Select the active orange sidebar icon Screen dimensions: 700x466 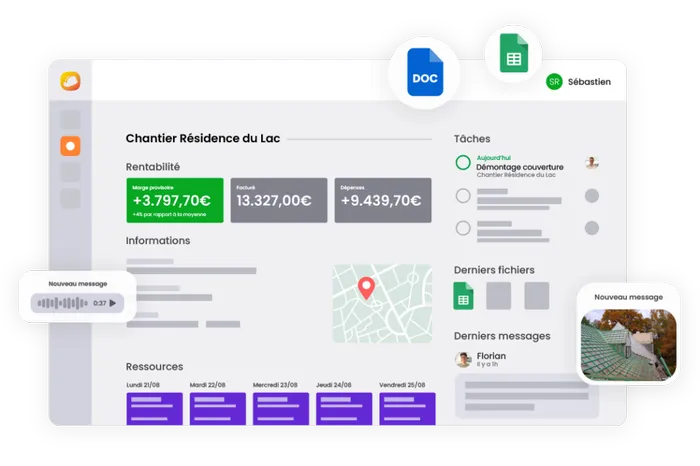(70, 146)
